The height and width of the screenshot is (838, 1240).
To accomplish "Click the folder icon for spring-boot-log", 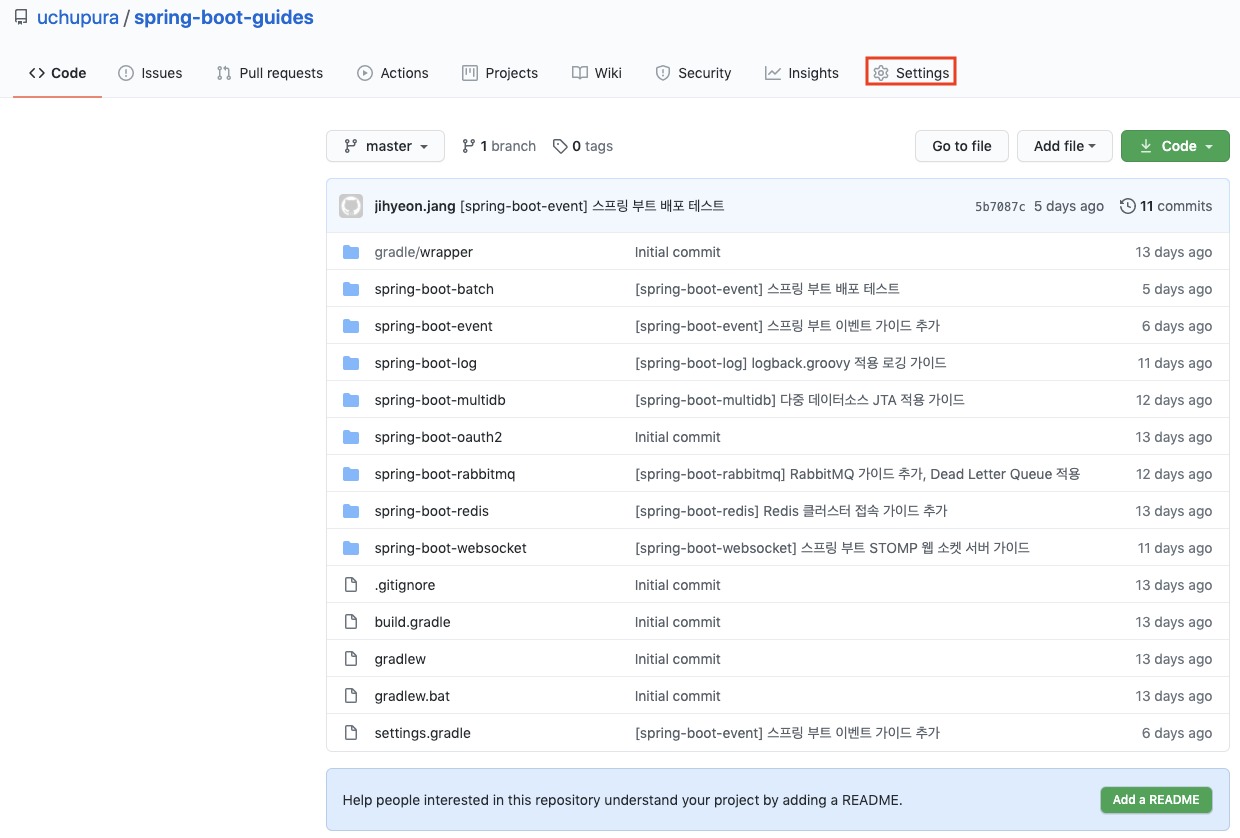I will (351, 363).
